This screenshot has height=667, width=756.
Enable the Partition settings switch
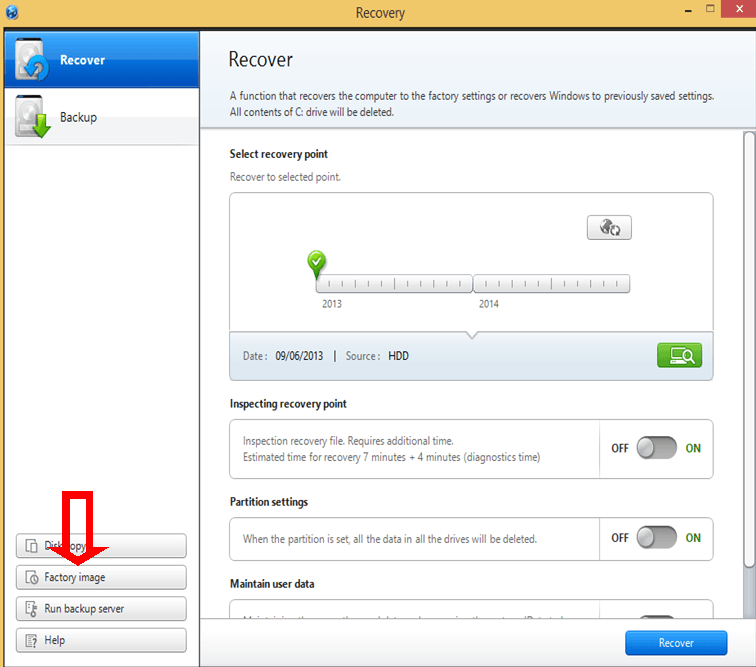click(x=657, y=538)
